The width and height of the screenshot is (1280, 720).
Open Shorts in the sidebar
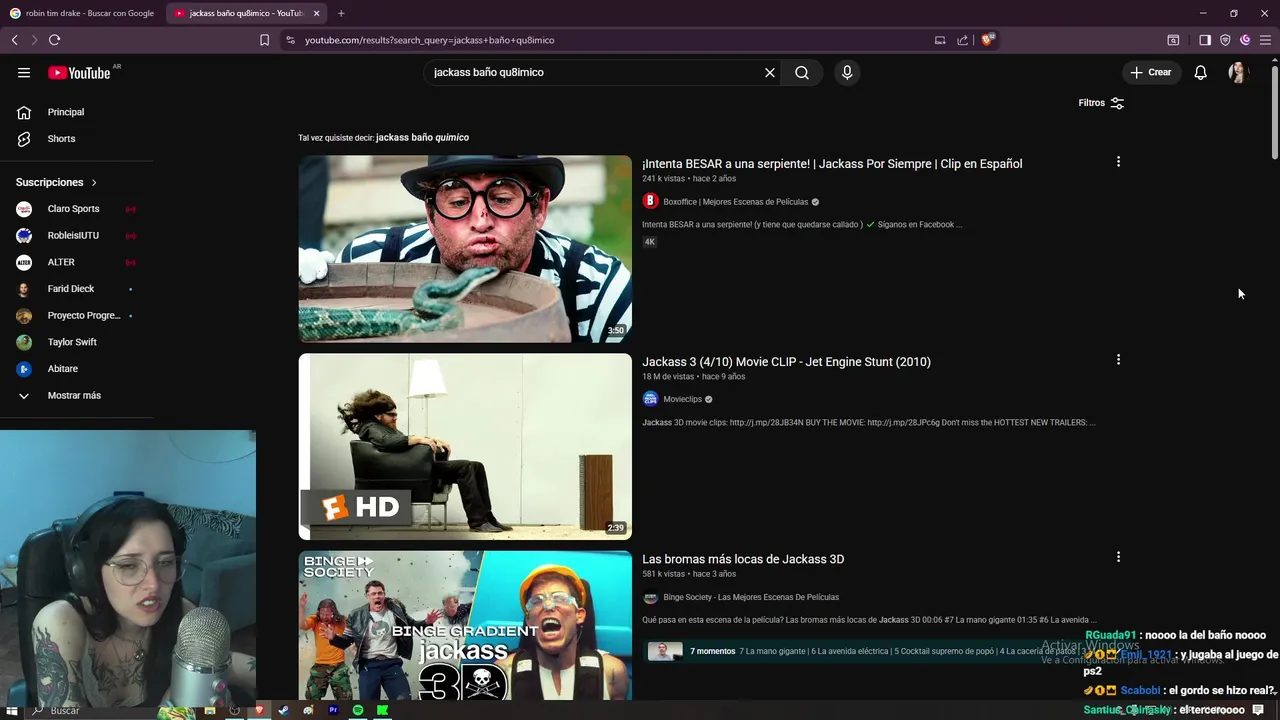(x=61, y=139)
